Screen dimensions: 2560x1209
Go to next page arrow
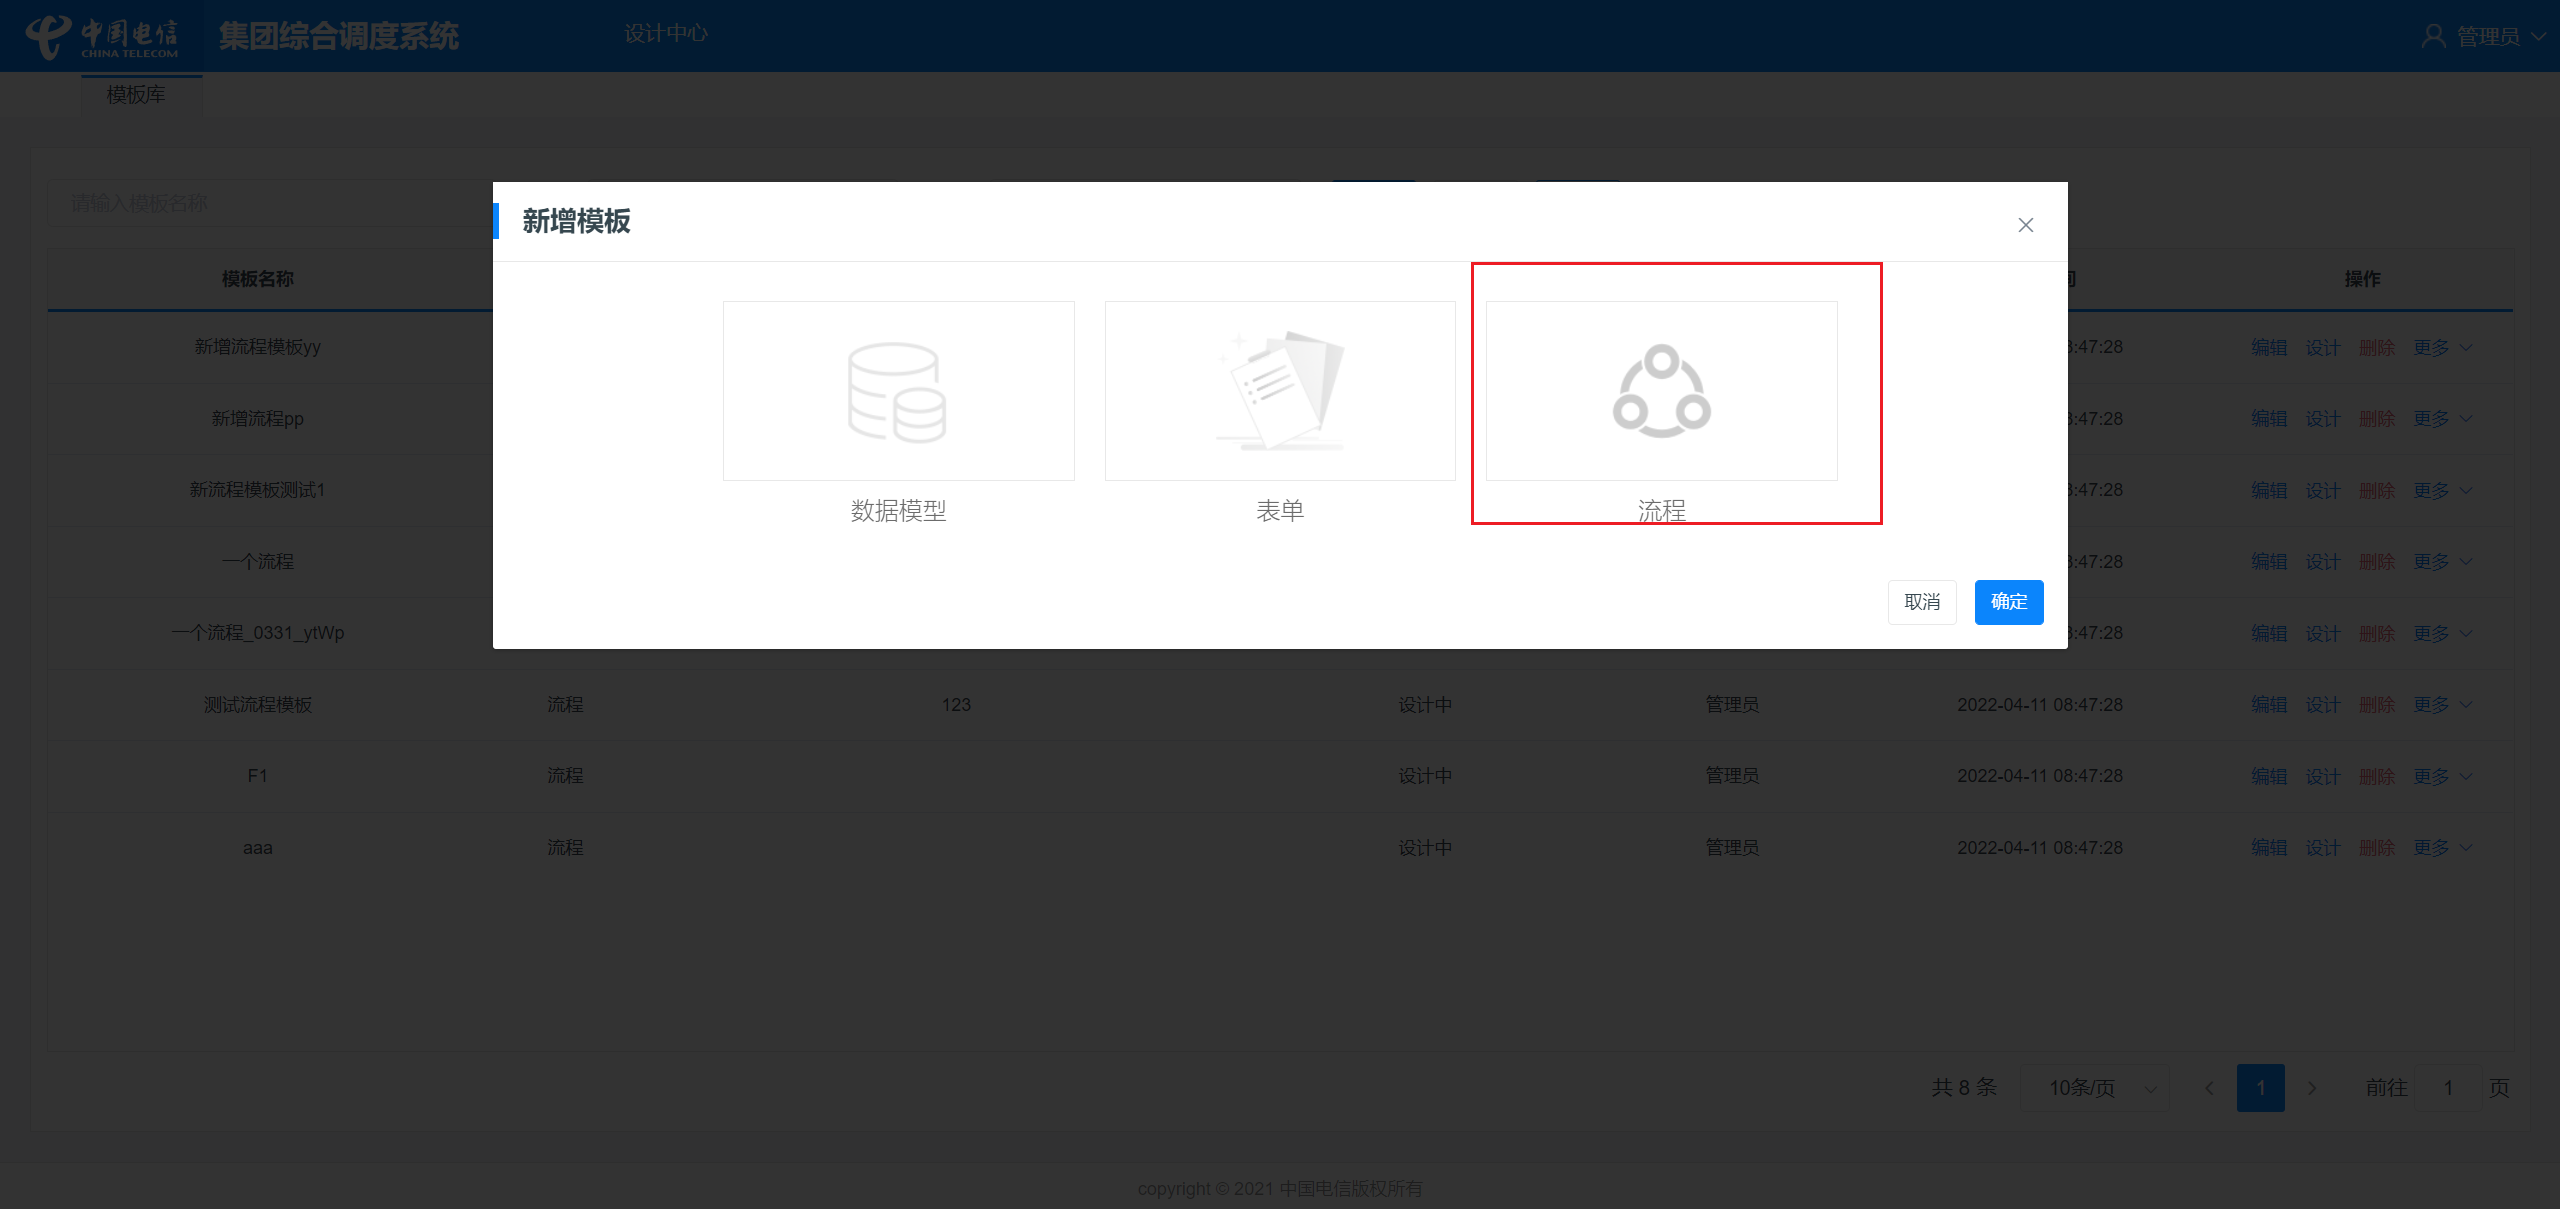[2312, 1088]
